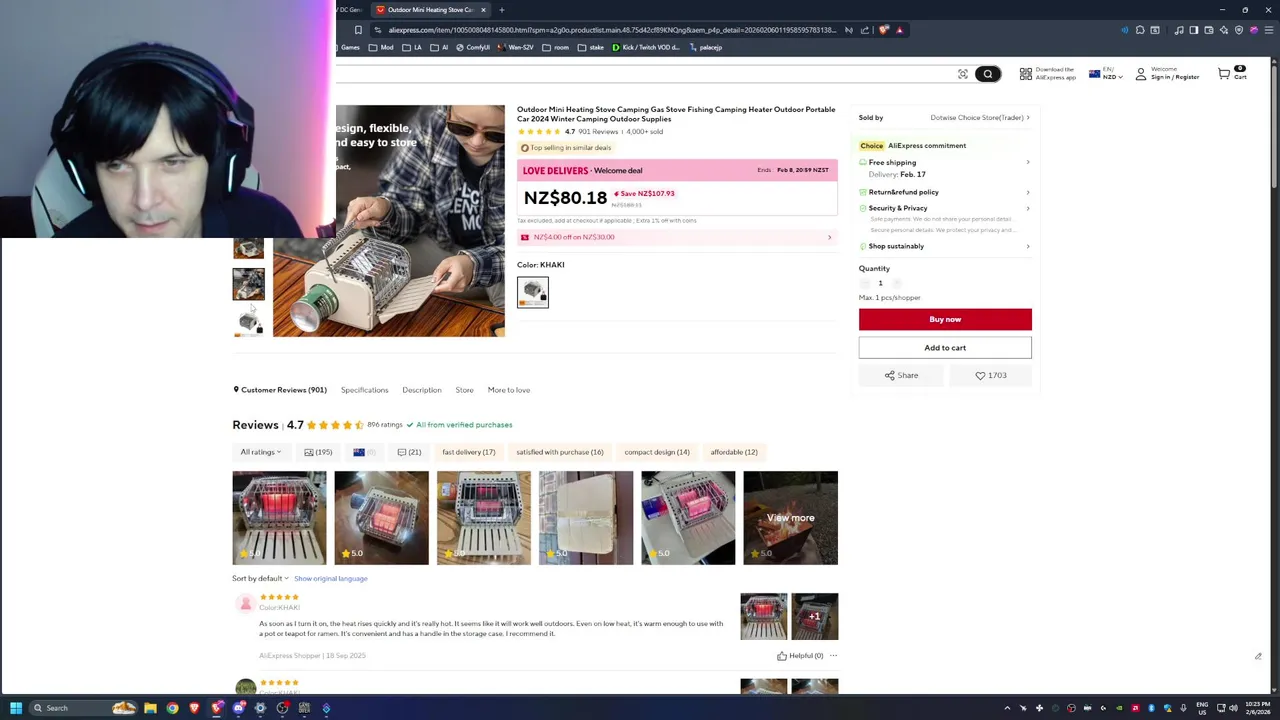This screenshot has width=1280, height=720.
Task: Select the KHAKI color option swatch
Action: 533,292
